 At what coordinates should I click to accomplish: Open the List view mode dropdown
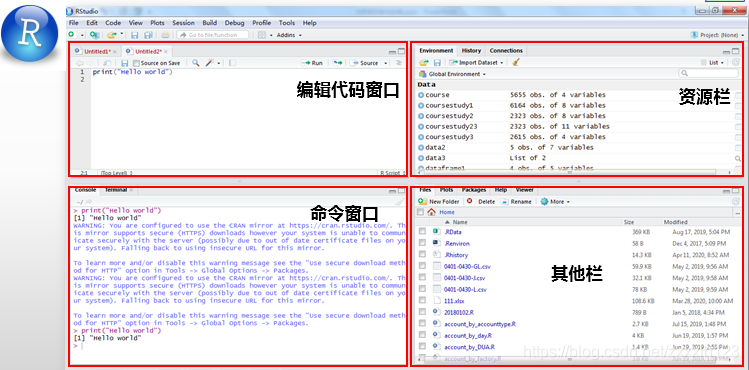coord(713,63)
